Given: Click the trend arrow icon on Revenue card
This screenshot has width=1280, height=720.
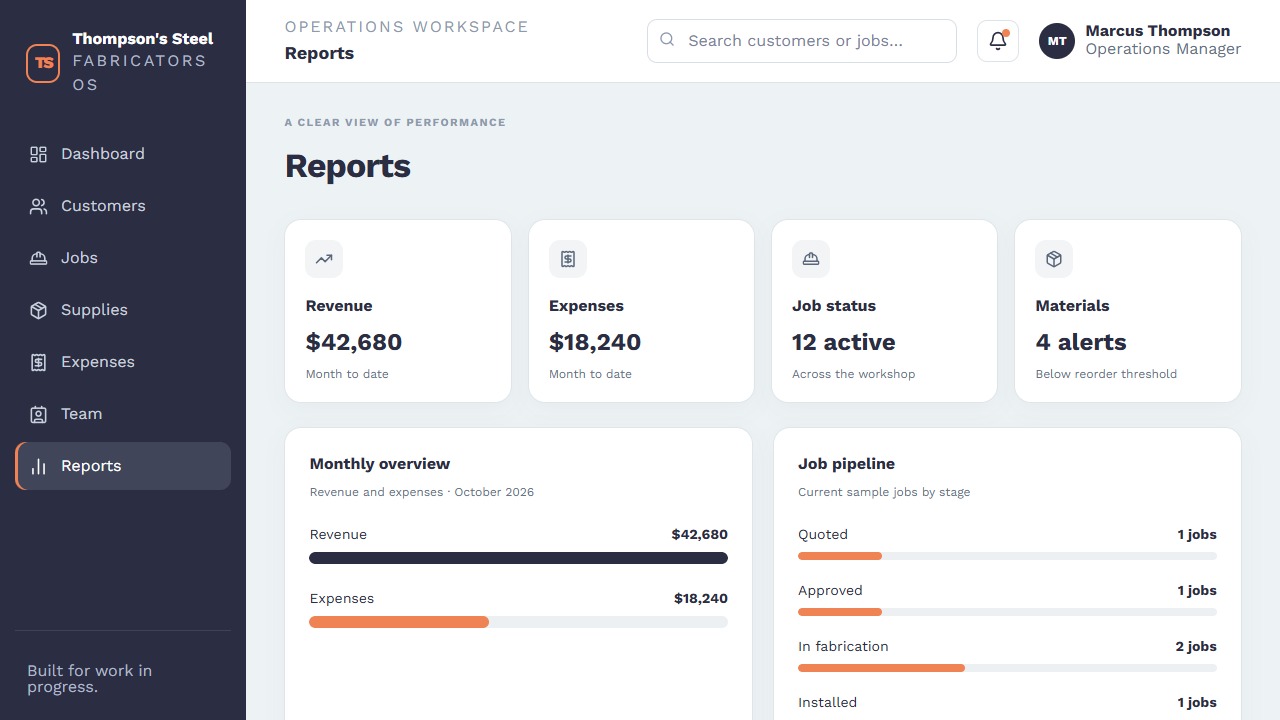Looking at the screenshot, I should pos(324,259).
